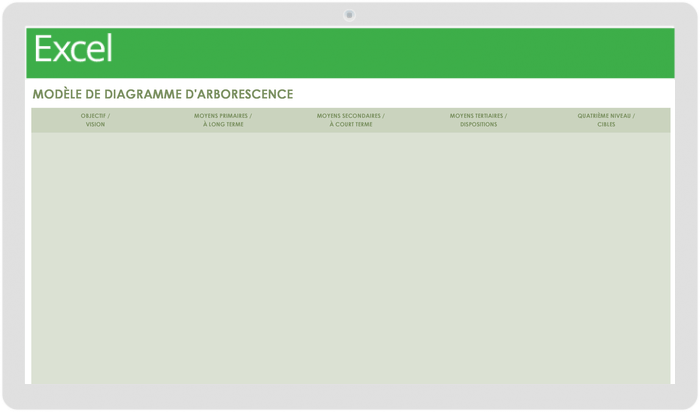Click the Excel logo text

click(73, 49)
